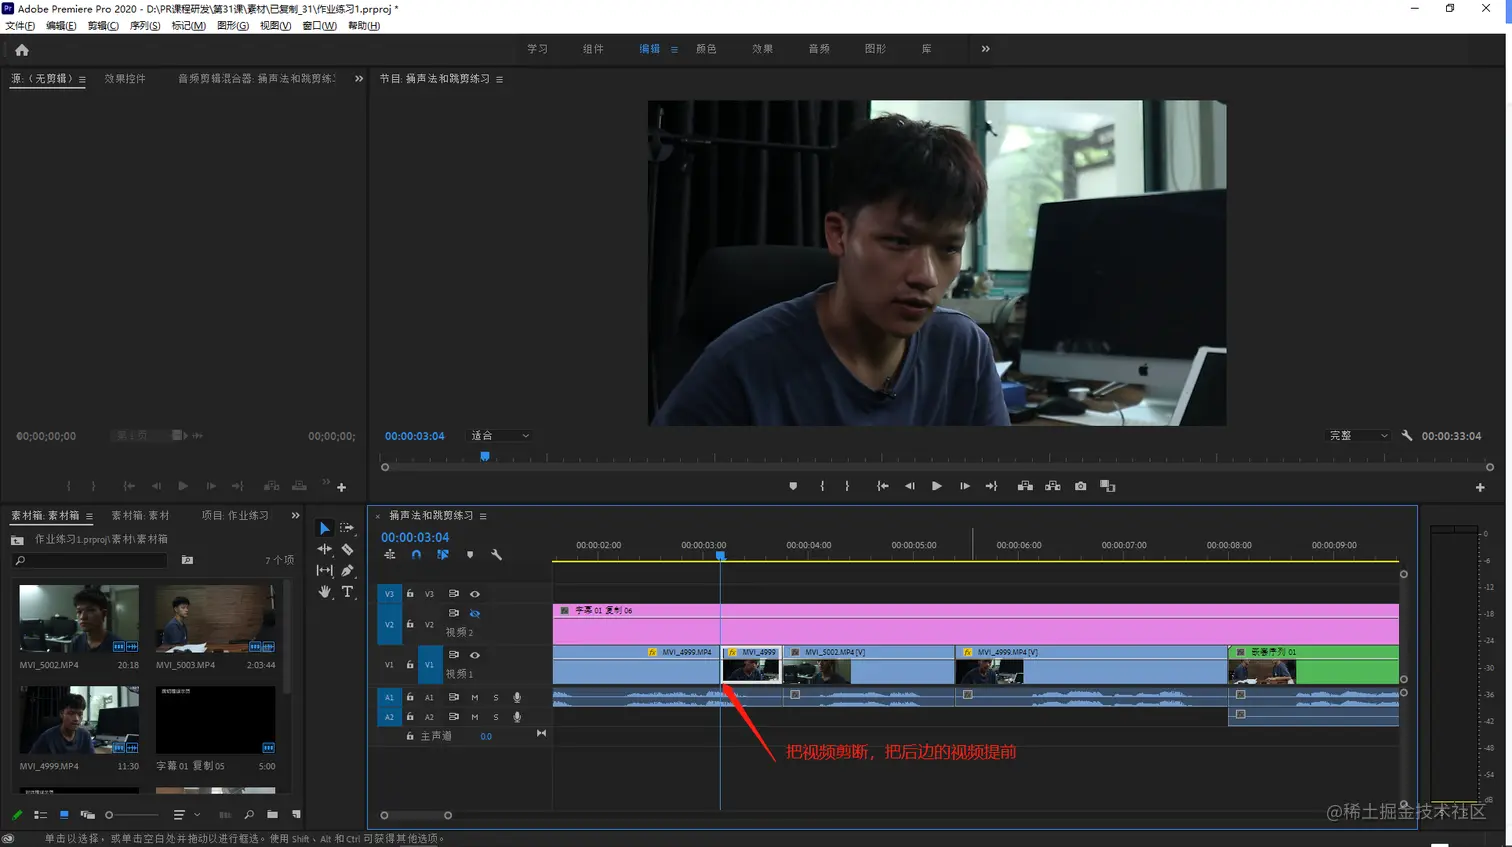This screenshot has width=1512, height=847.
Task: Toggle lock on V2 track
Action: [410, 624]
